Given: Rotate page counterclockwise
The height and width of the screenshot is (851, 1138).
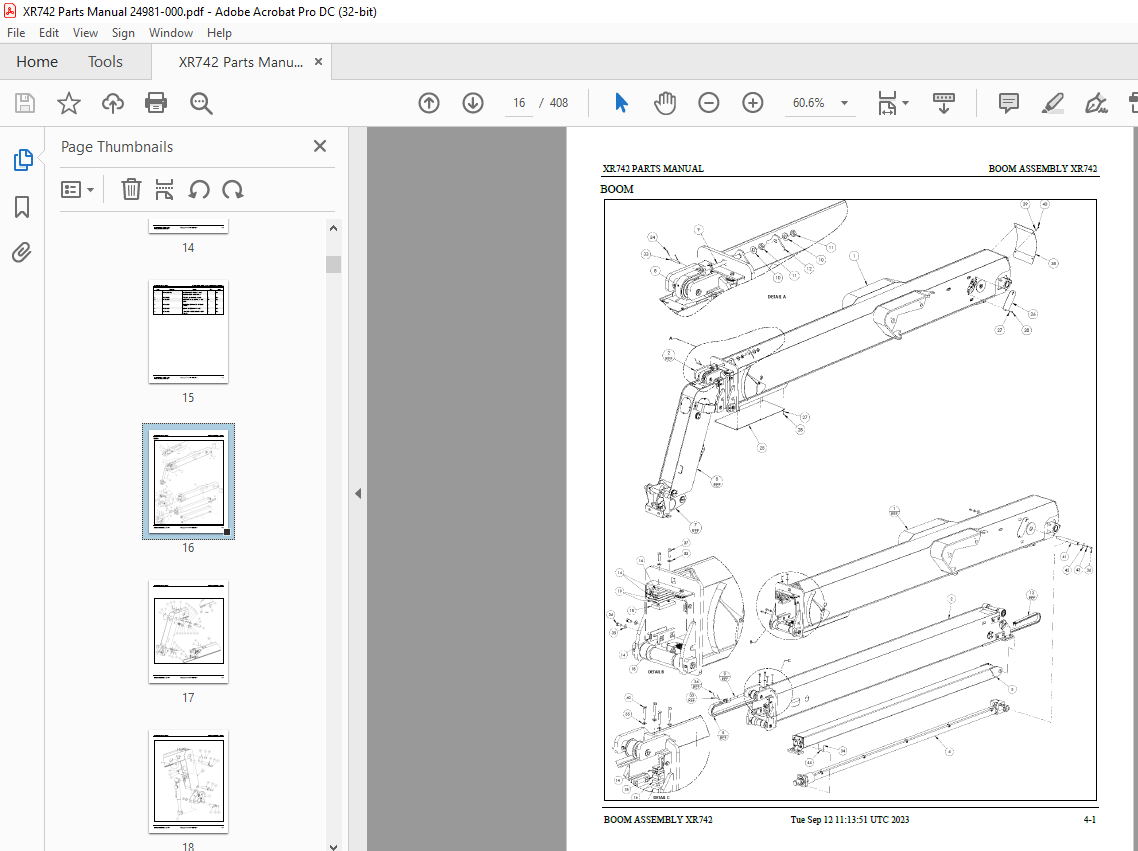Looking at the screenshot, I should click(x=199, y=189).
